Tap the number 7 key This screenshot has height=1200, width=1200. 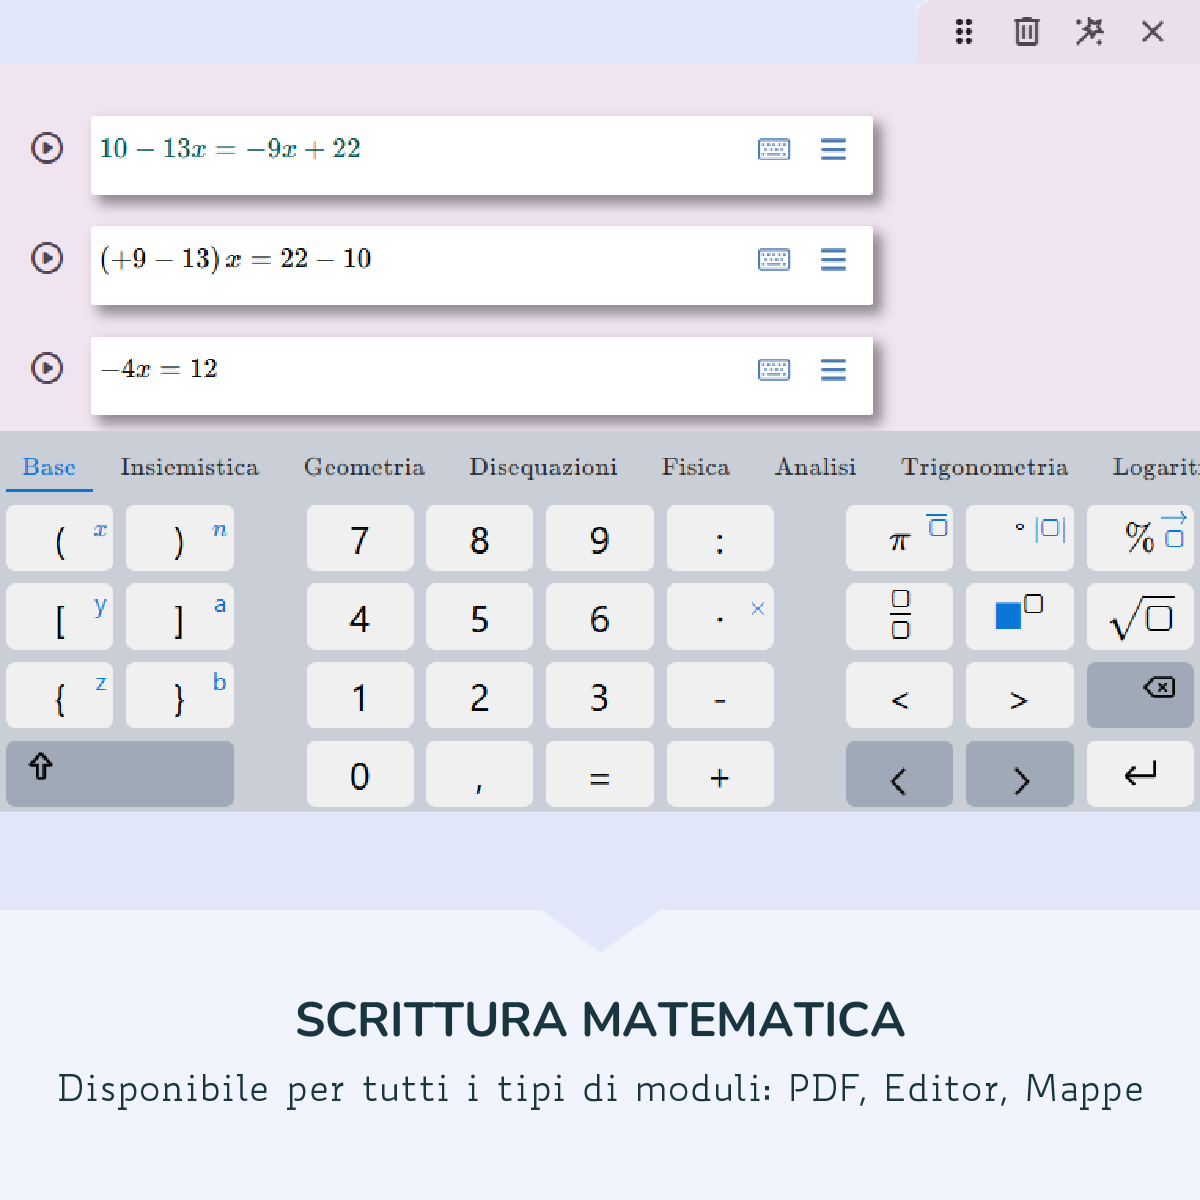(360, 538)
